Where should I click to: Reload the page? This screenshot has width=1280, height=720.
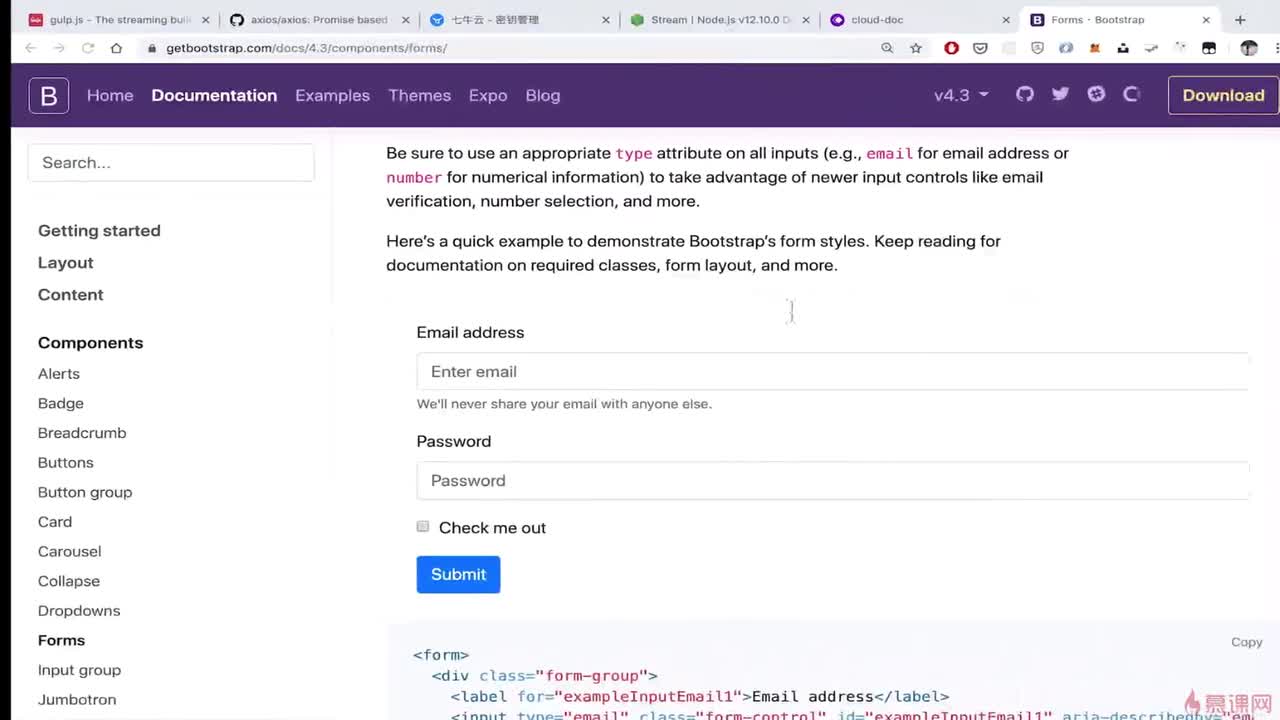coord(88,48)
